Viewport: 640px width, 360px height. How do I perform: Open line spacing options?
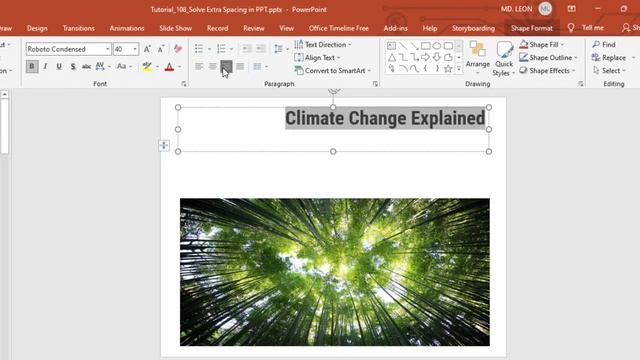tap(281, 49)
